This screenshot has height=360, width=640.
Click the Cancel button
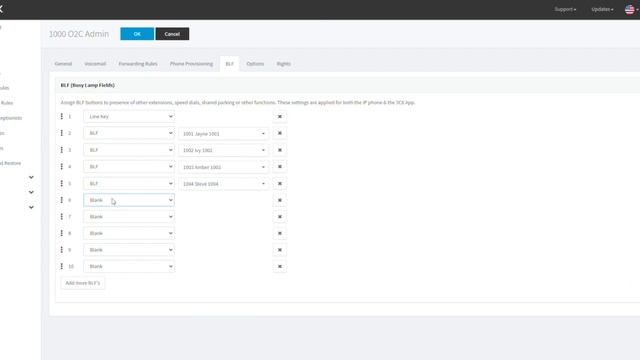[x=172, y=34]
